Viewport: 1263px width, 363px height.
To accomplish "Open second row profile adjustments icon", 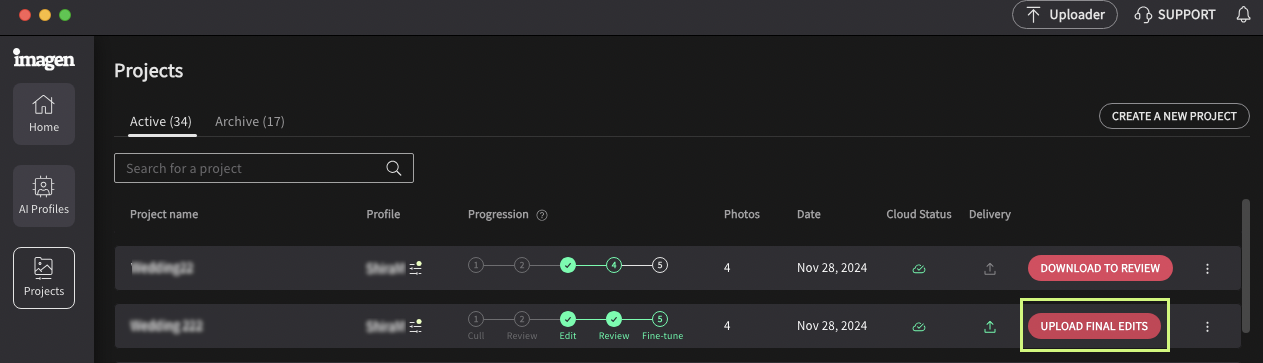I will 415,325.
